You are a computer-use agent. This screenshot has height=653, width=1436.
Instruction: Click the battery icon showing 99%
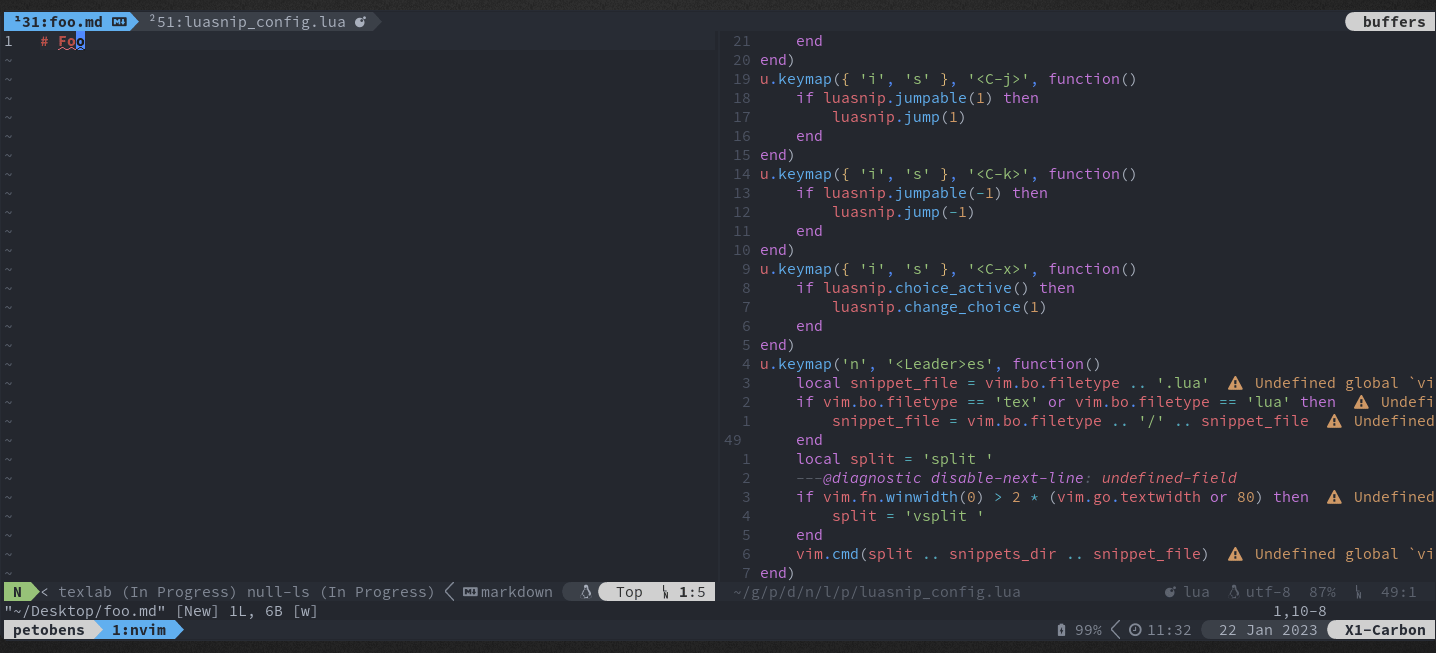(x=1061, y=630)
